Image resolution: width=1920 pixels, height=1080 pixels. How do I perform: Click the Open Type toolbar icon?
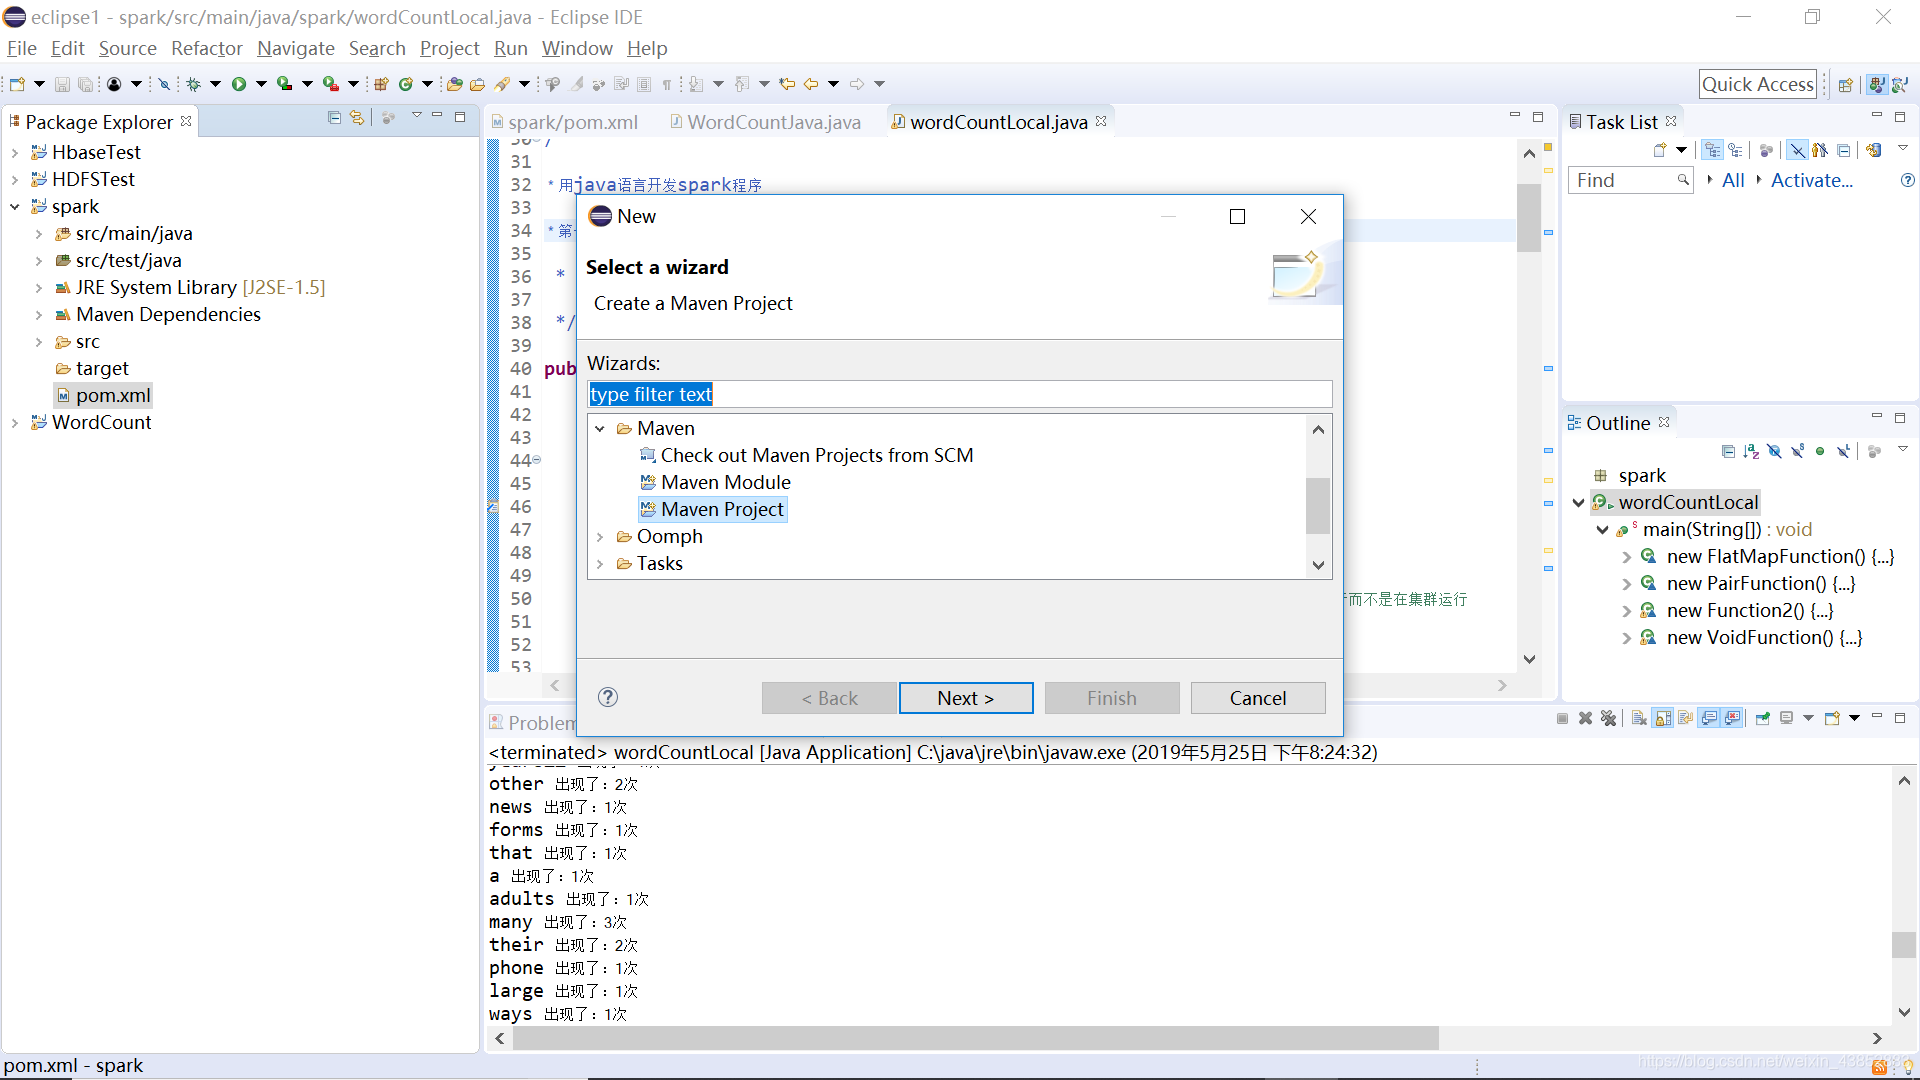click(454, 84)
